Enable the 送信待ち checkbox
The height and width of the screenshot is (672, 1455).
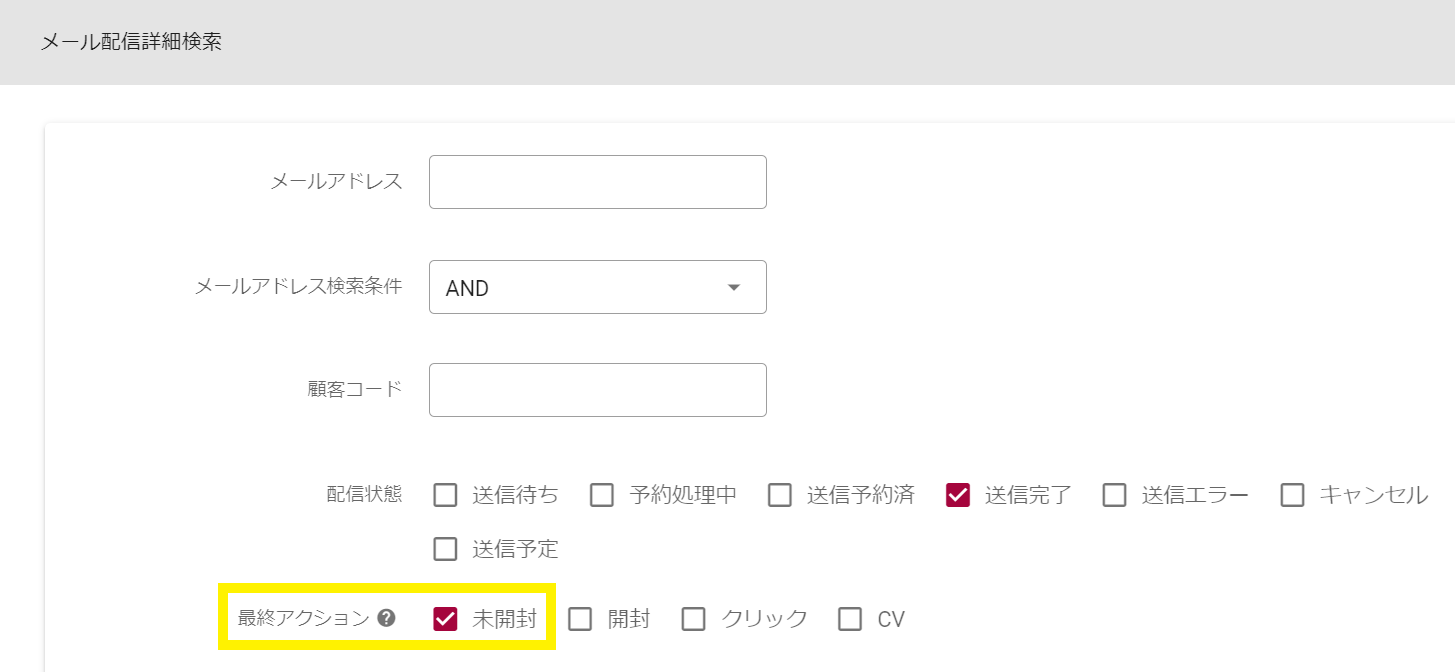click(446, 495)
